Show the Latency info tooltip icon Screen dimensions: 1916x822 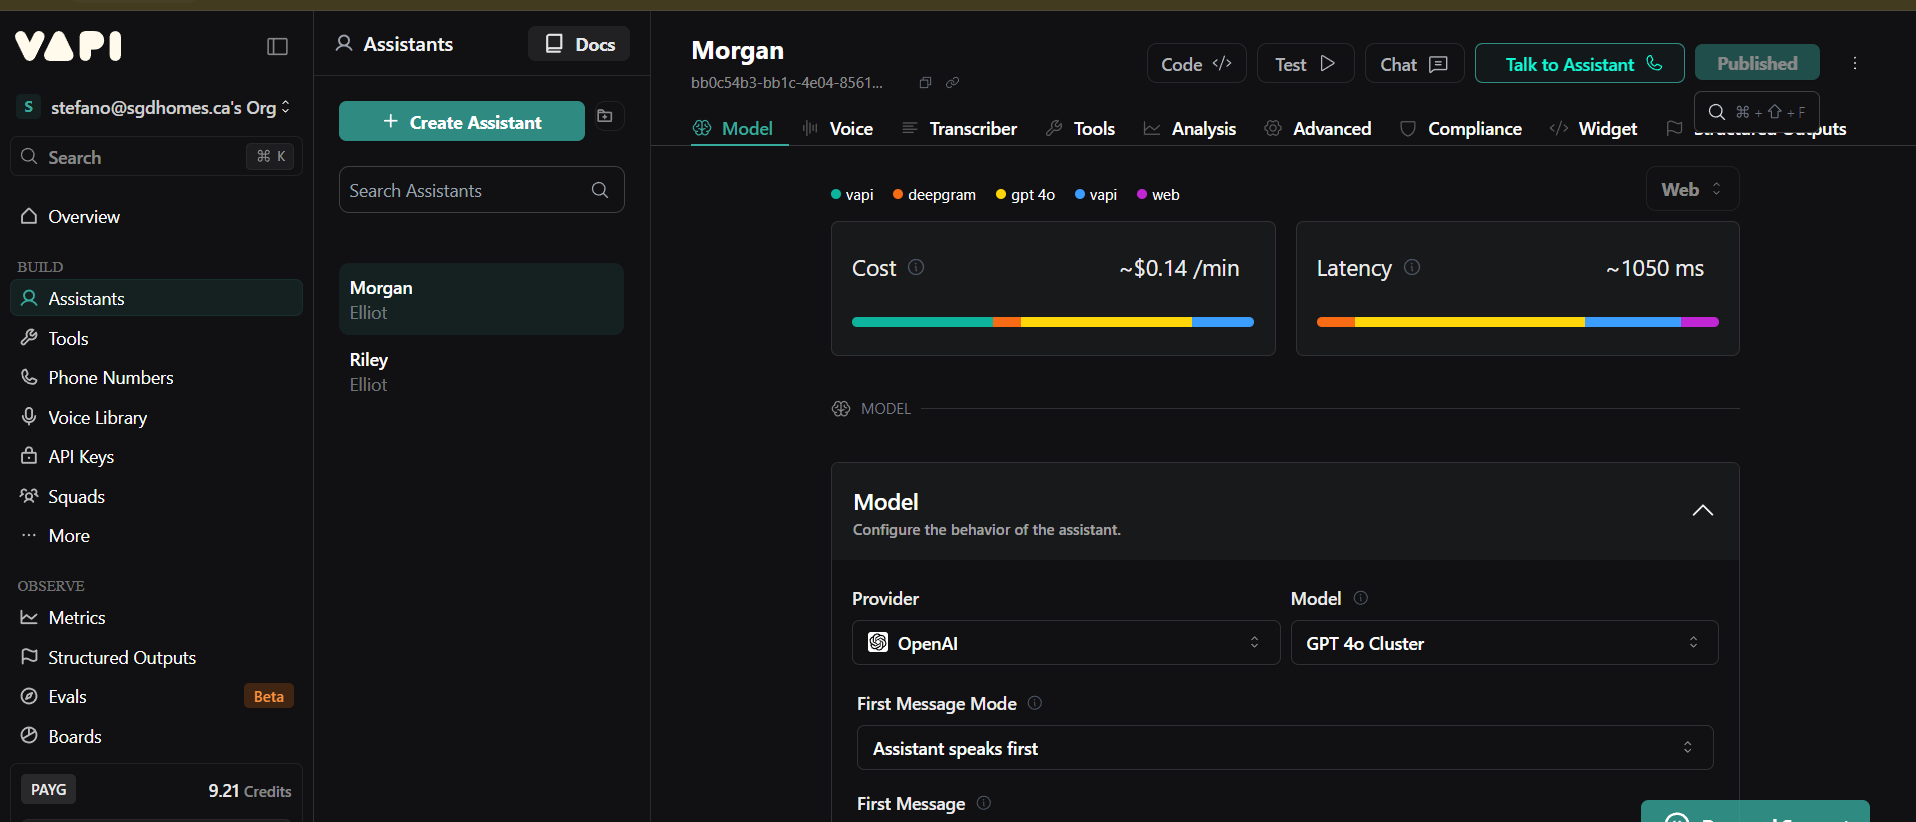(x=1412, y=267)
